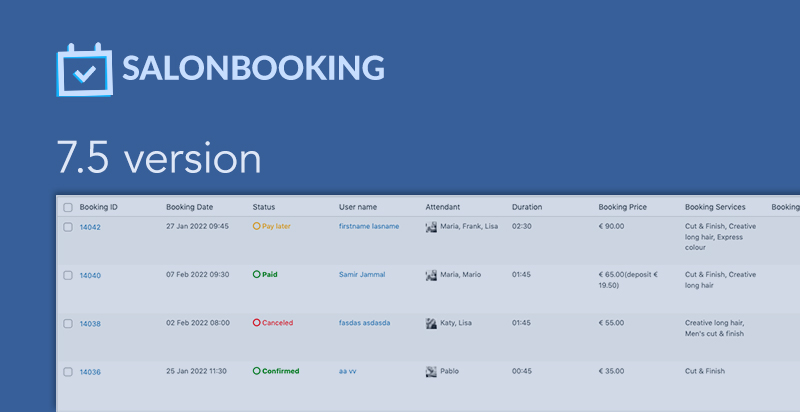This screenshot has height=412, width=800.
Task: Open booking ID 14040 link
Action: (90, 275)
